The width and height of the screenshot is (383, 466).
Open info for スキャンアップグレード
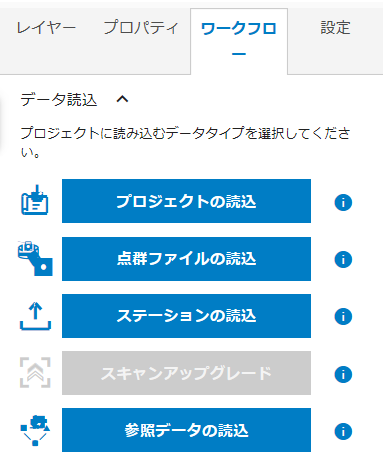343,374
